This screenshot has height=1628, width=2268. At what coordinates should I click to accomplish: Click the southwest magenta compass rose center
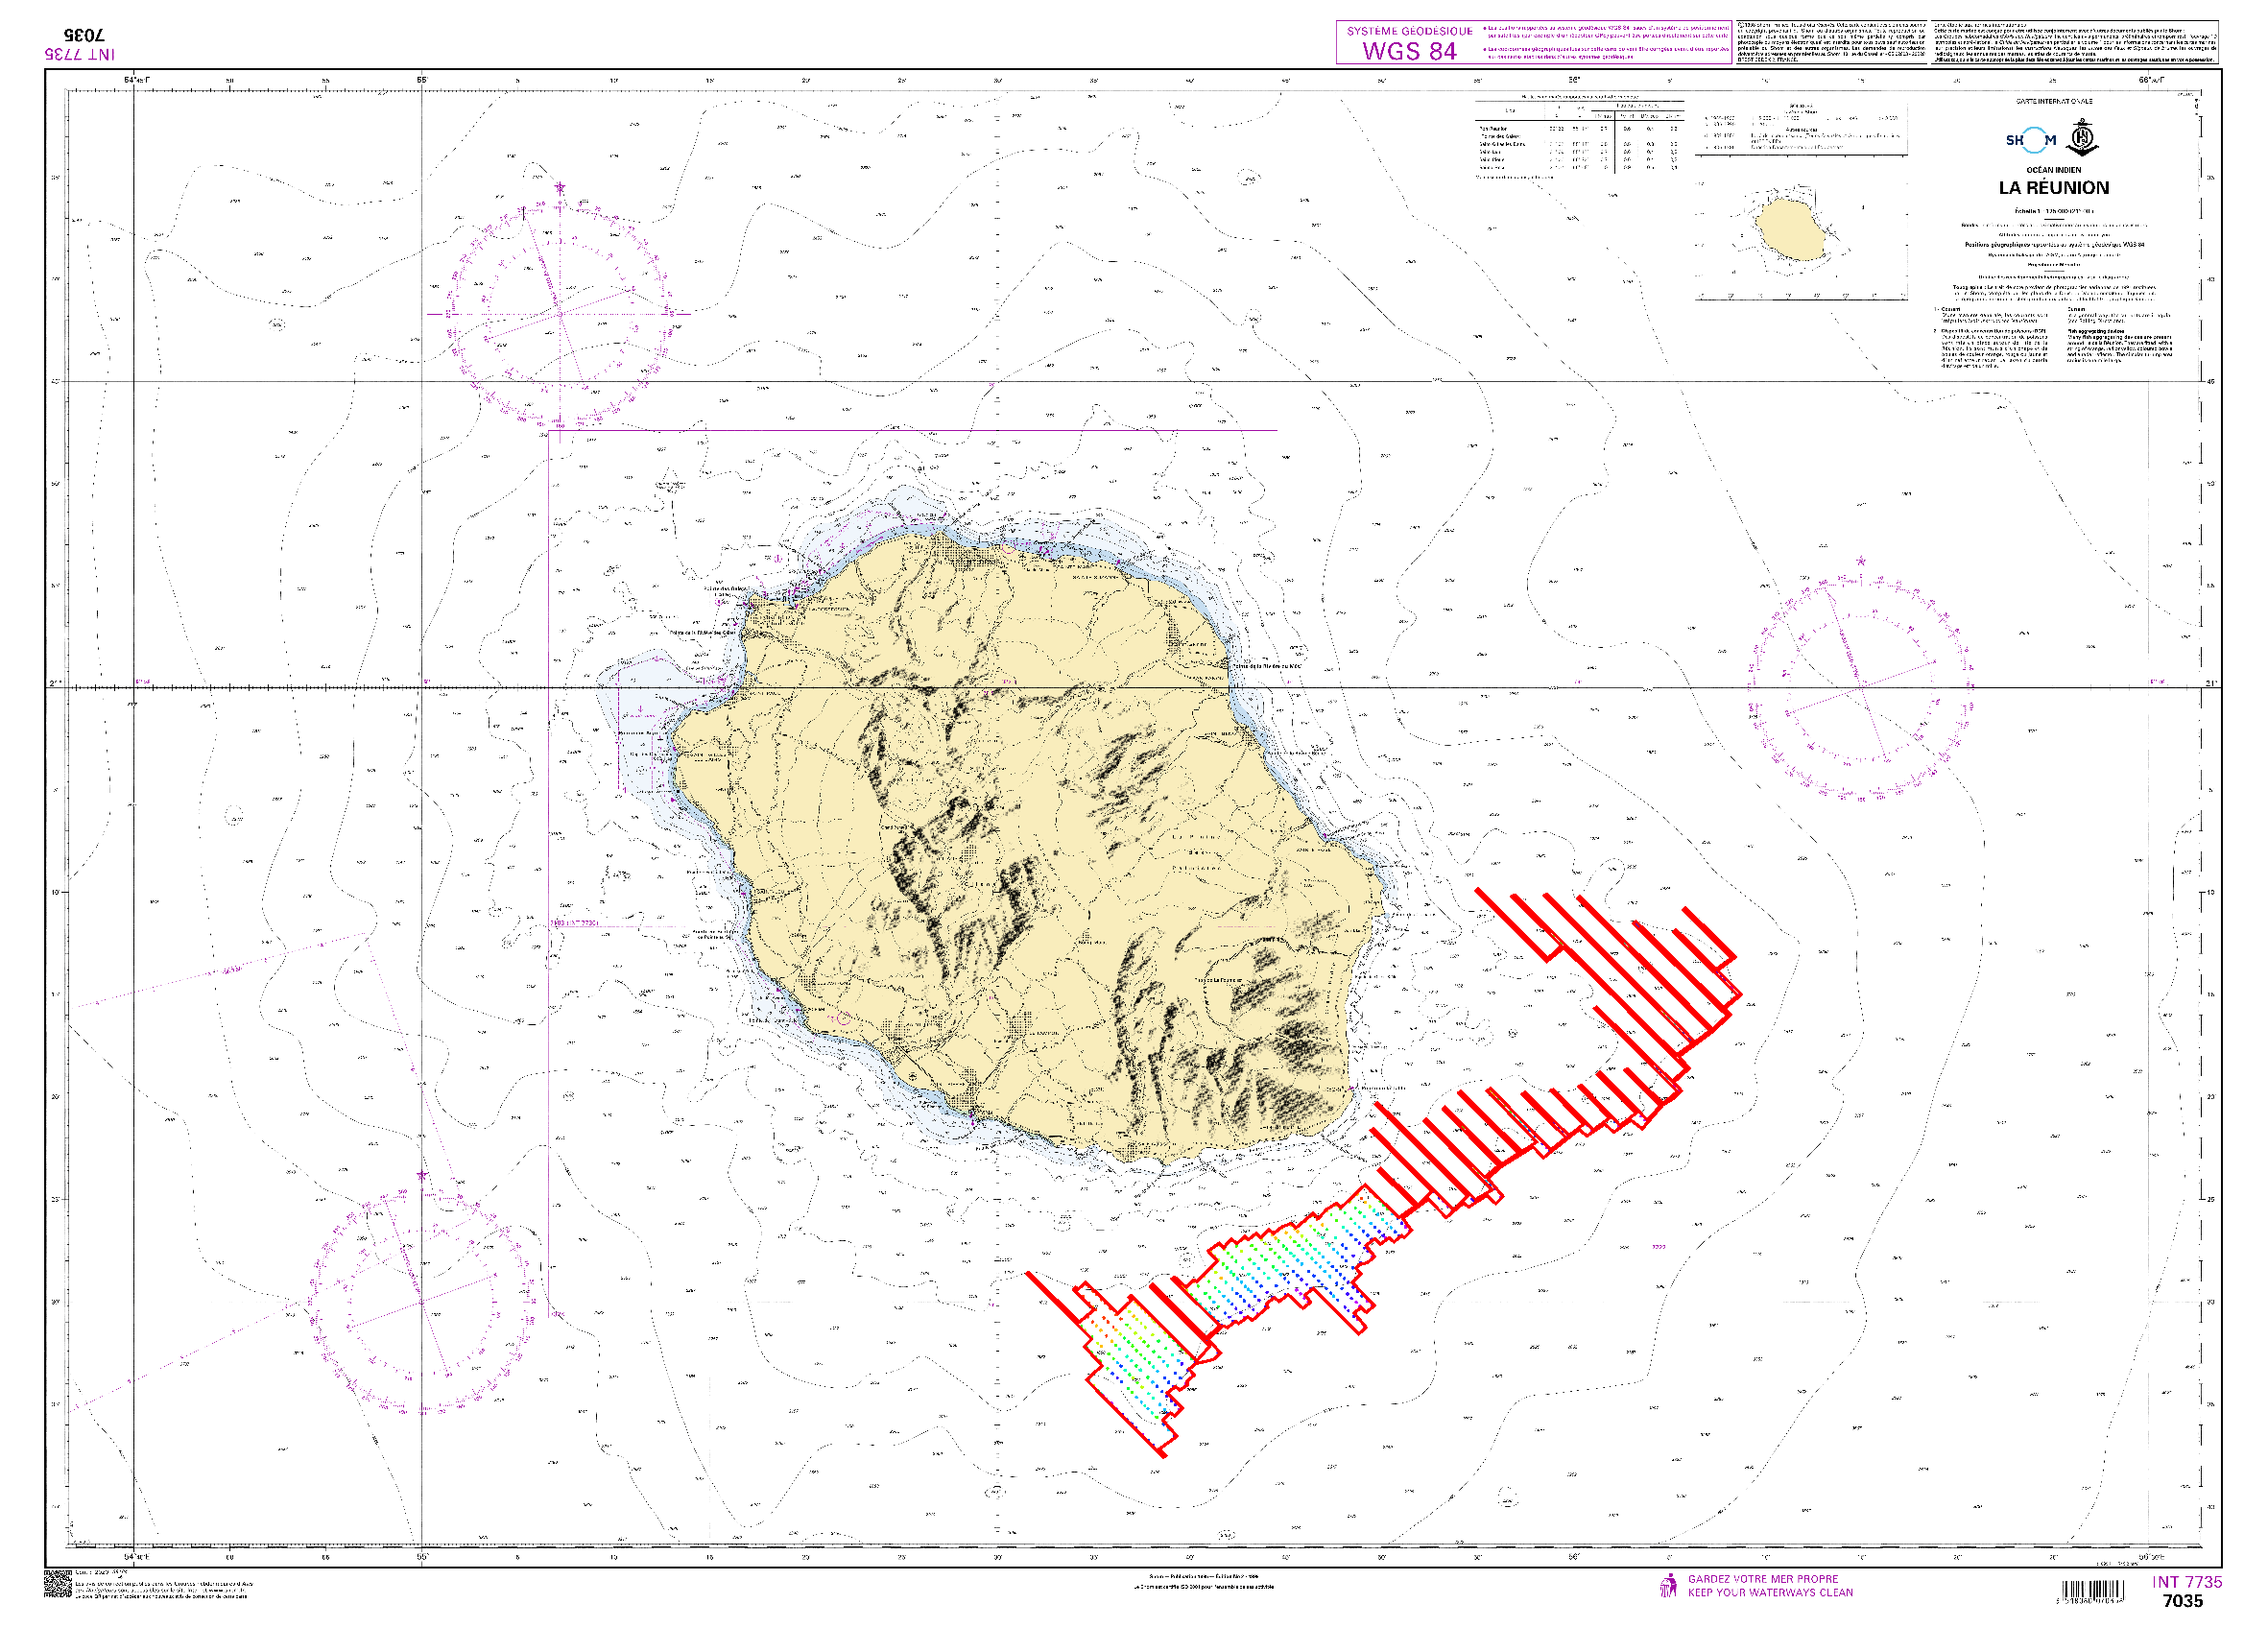tap(422, 1302)
